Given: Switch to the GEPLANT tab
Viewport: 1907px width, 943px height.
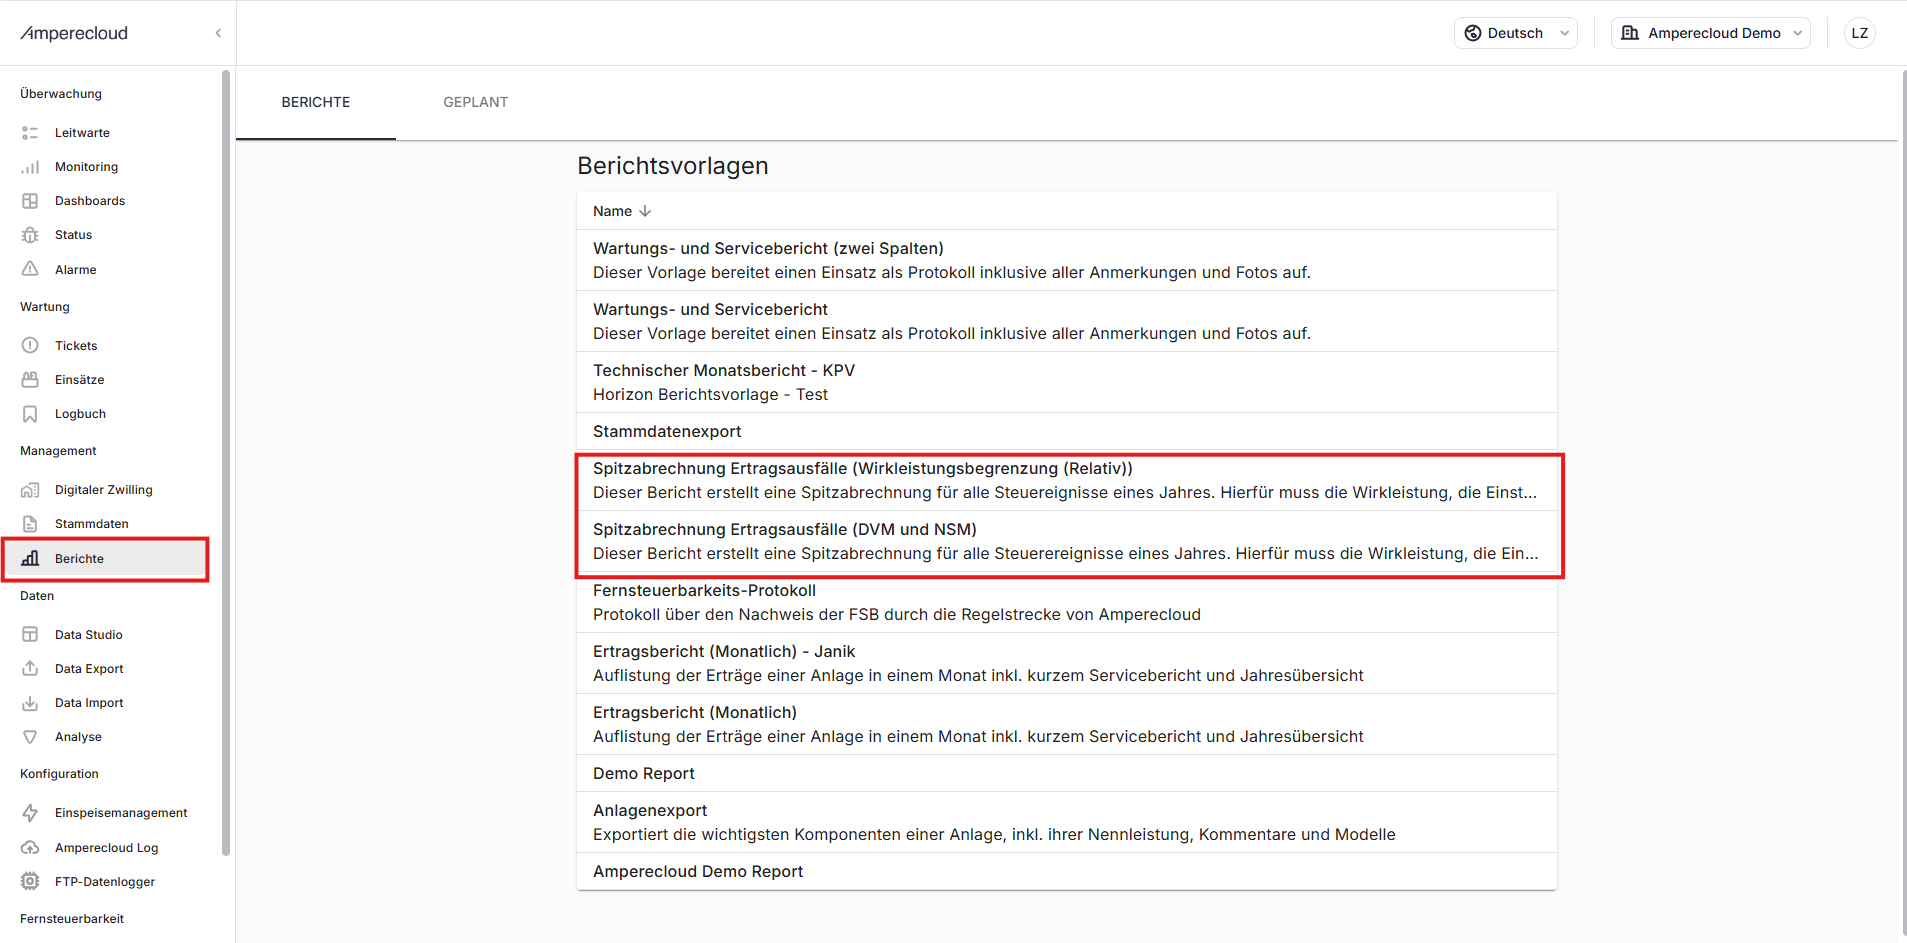Looking at the screenshot, I should point(475,102).
